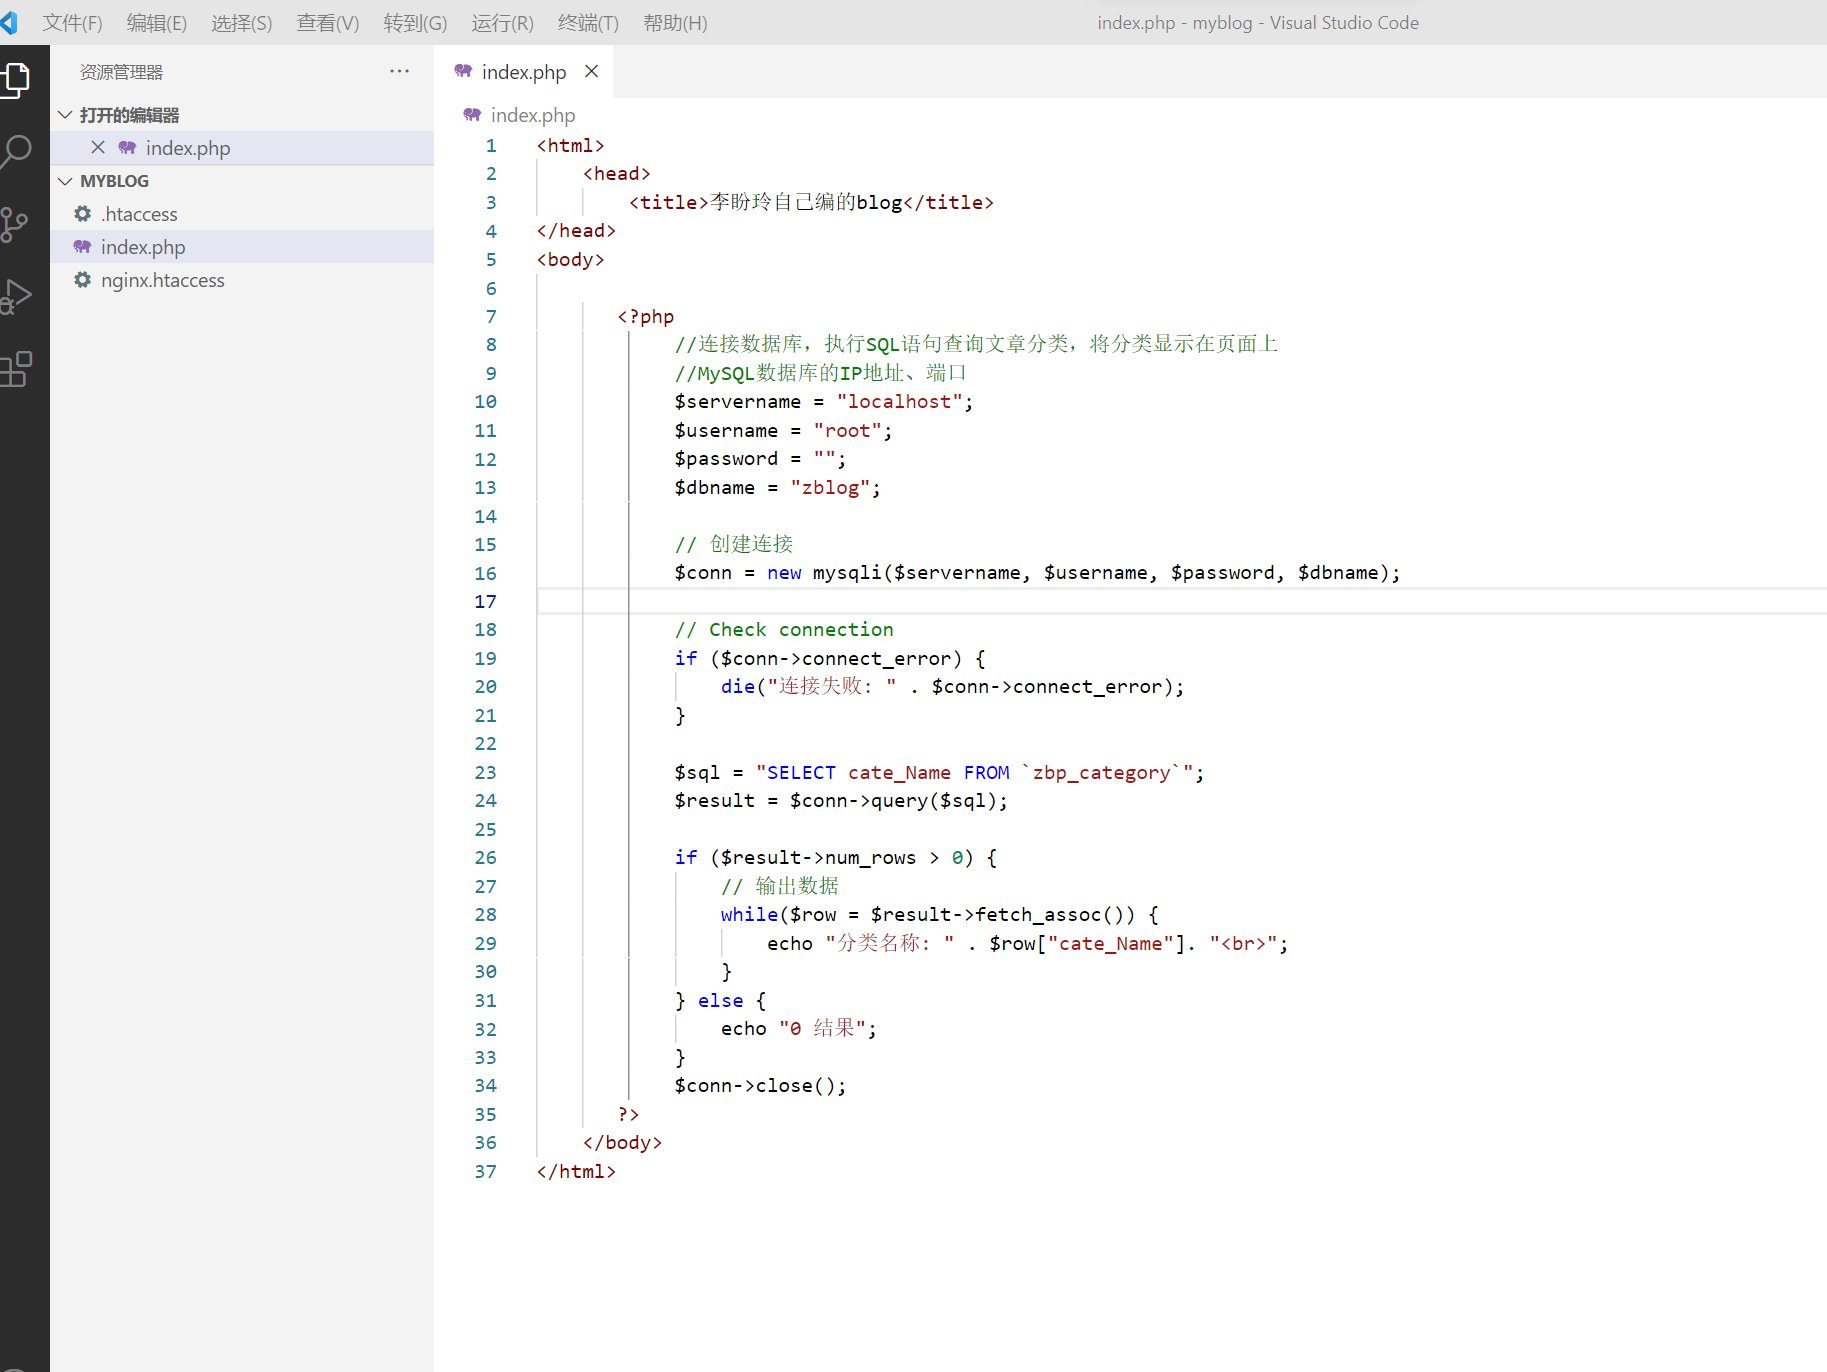
Task: Open nginx.htaccess file in explorer
Action: (242, 279)
